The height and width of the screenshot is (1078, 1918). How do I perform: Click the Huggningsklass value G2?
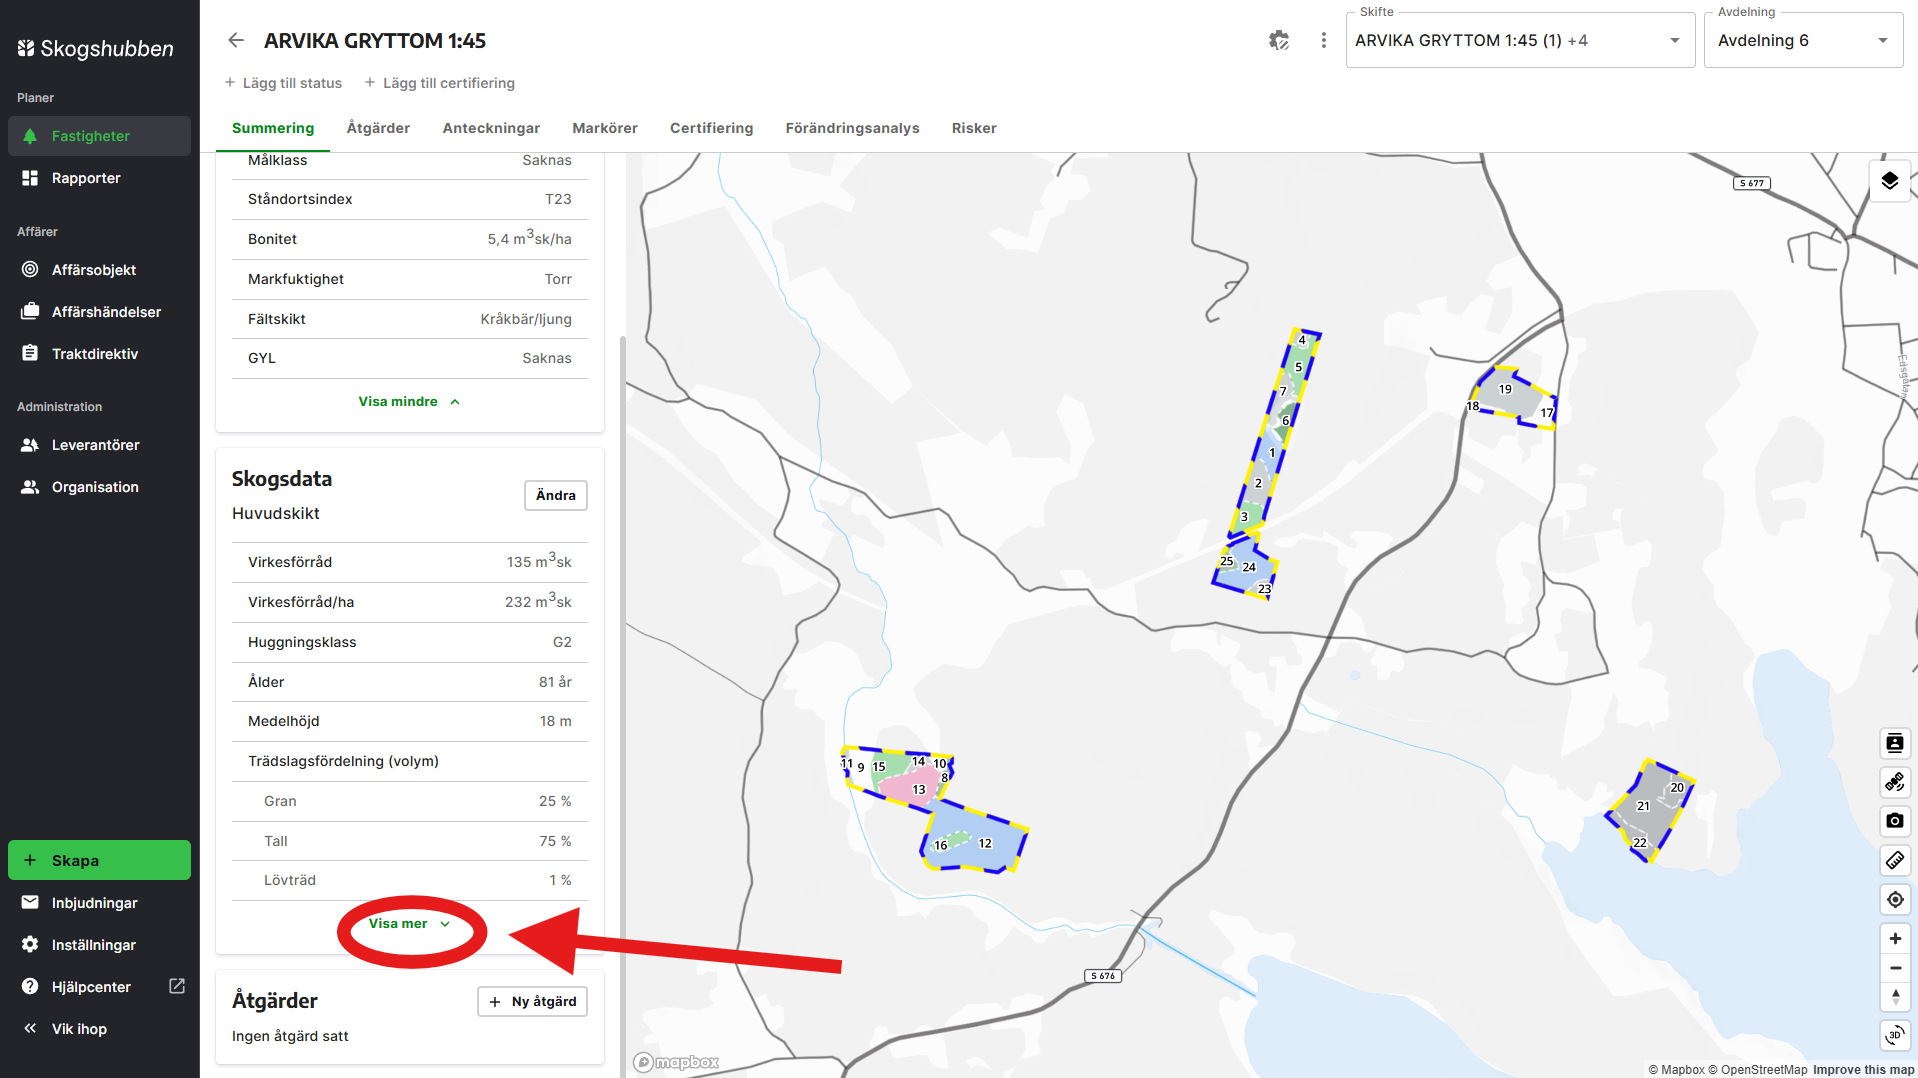point(562,642)
